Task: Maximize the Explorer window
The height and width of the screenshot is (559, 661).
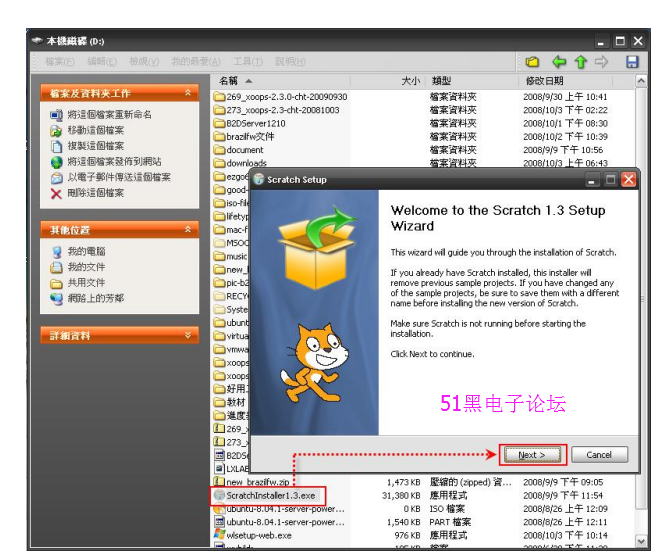Action: tap(620, 41)
